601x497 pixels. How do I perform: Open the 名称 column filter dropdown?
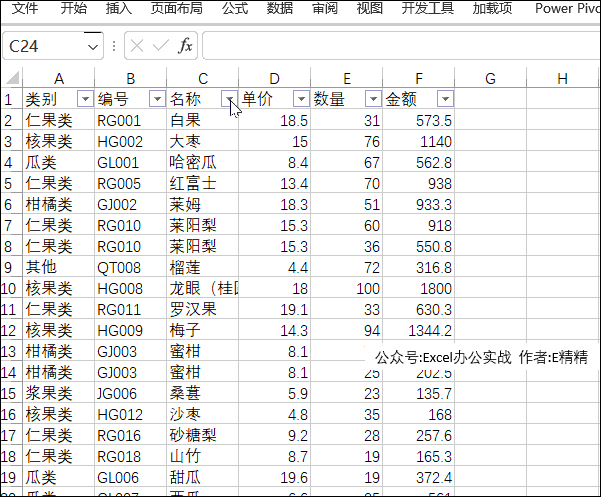tap(229, 99)
